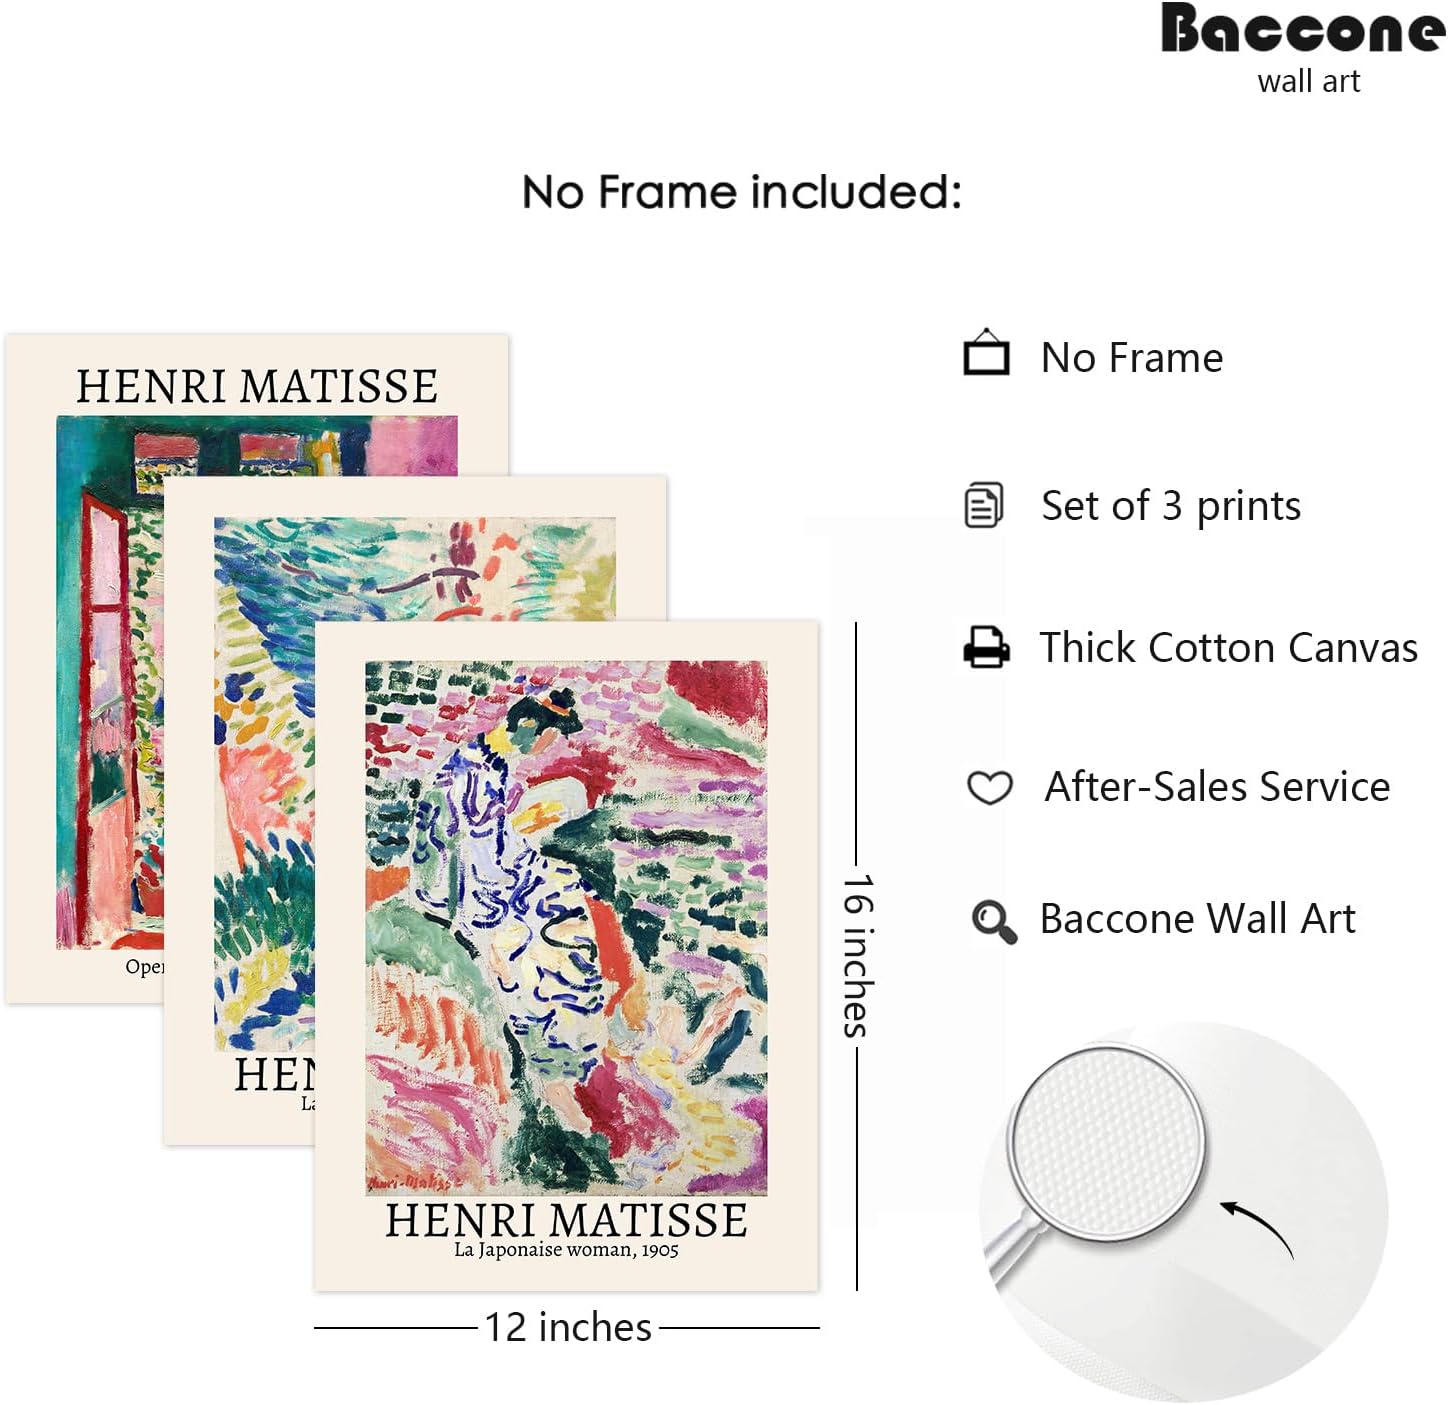Click the La Japonaise woman, 1905 caption

click(566, 1250)
